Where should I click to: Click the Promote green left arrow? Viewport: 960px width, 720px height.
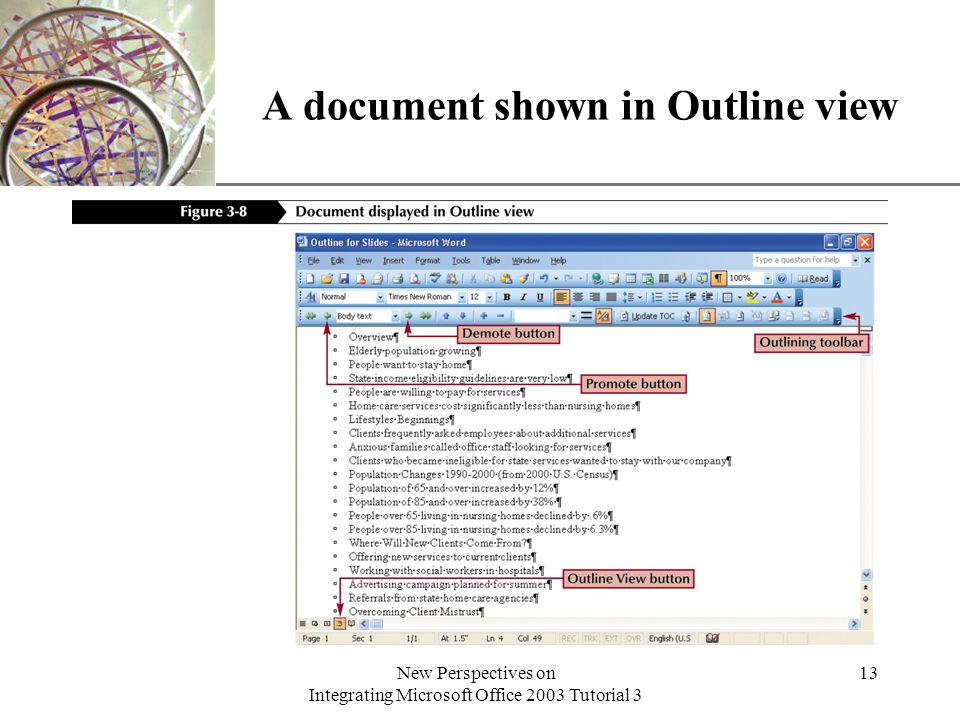coord(327,316)
